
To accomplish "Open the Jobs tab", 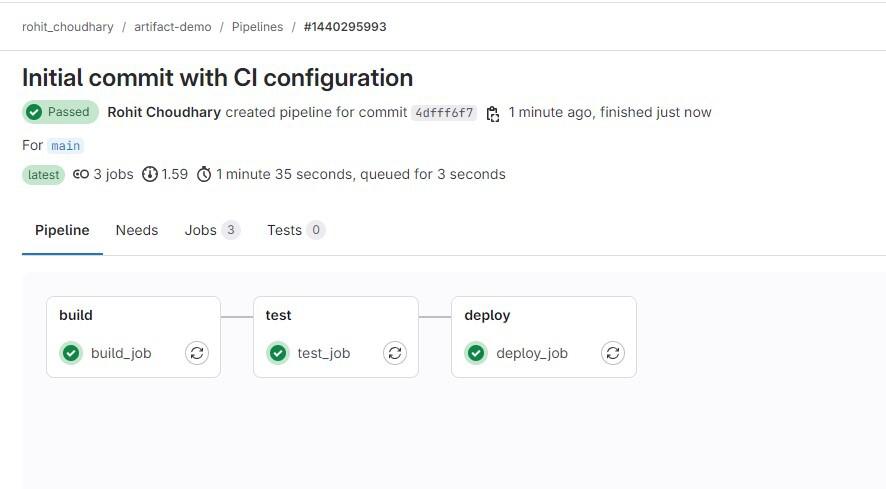I will tap(201, 231).
